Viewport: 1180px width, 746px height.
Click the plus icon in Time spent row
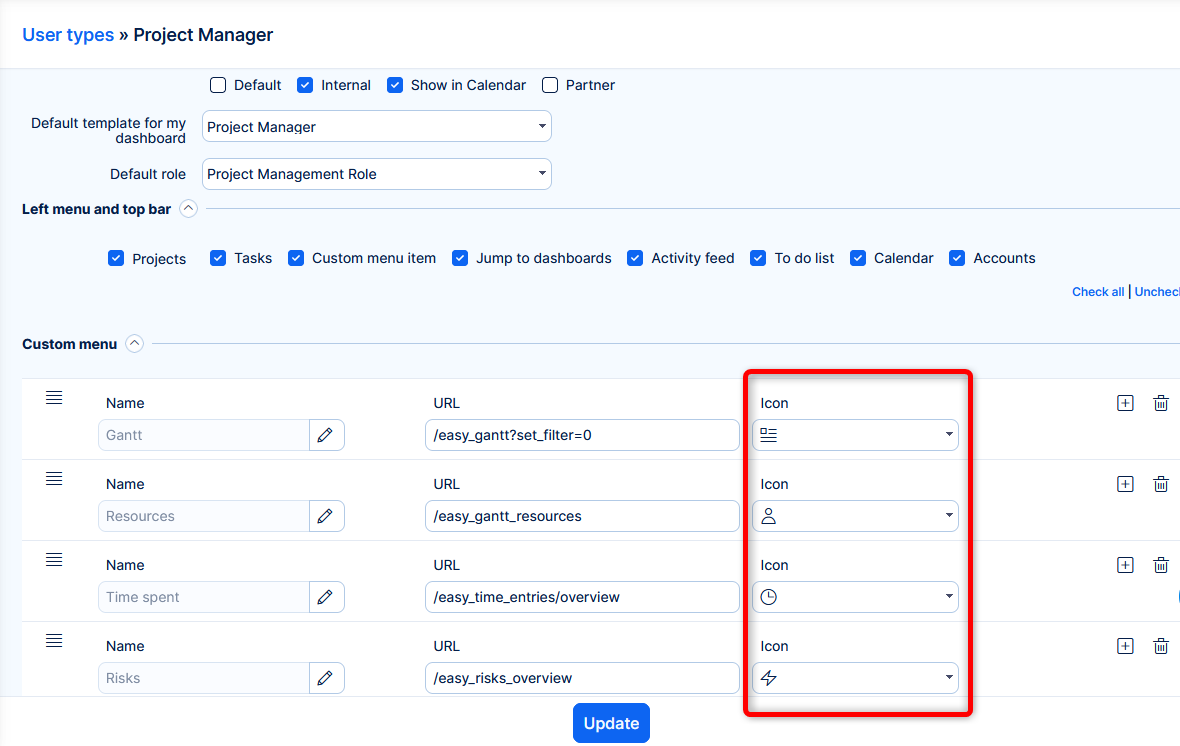[1125, 565]
